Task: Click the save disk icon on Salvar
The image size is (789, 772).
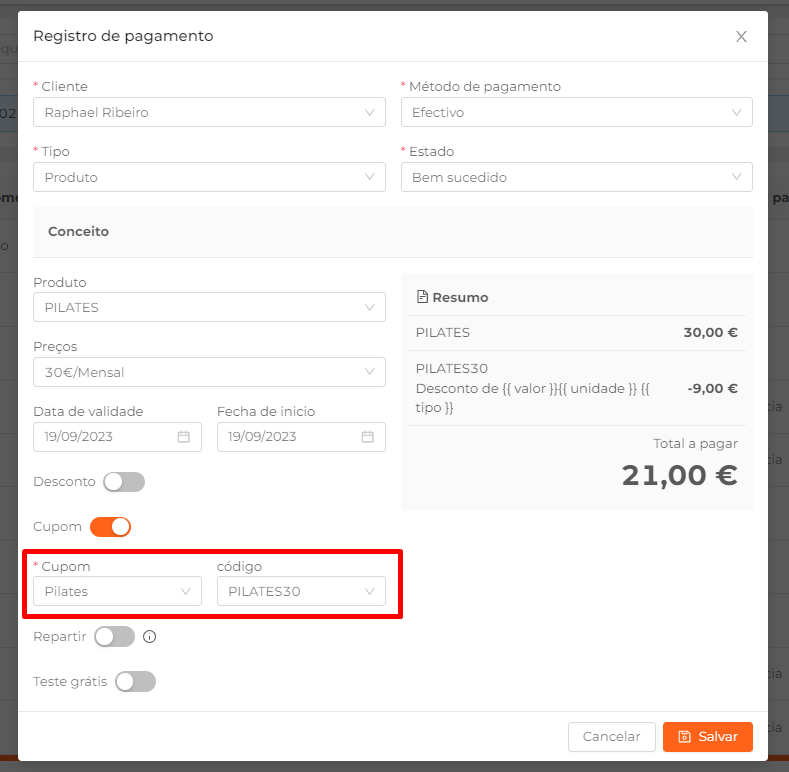Action: click(x=685, y=737)
